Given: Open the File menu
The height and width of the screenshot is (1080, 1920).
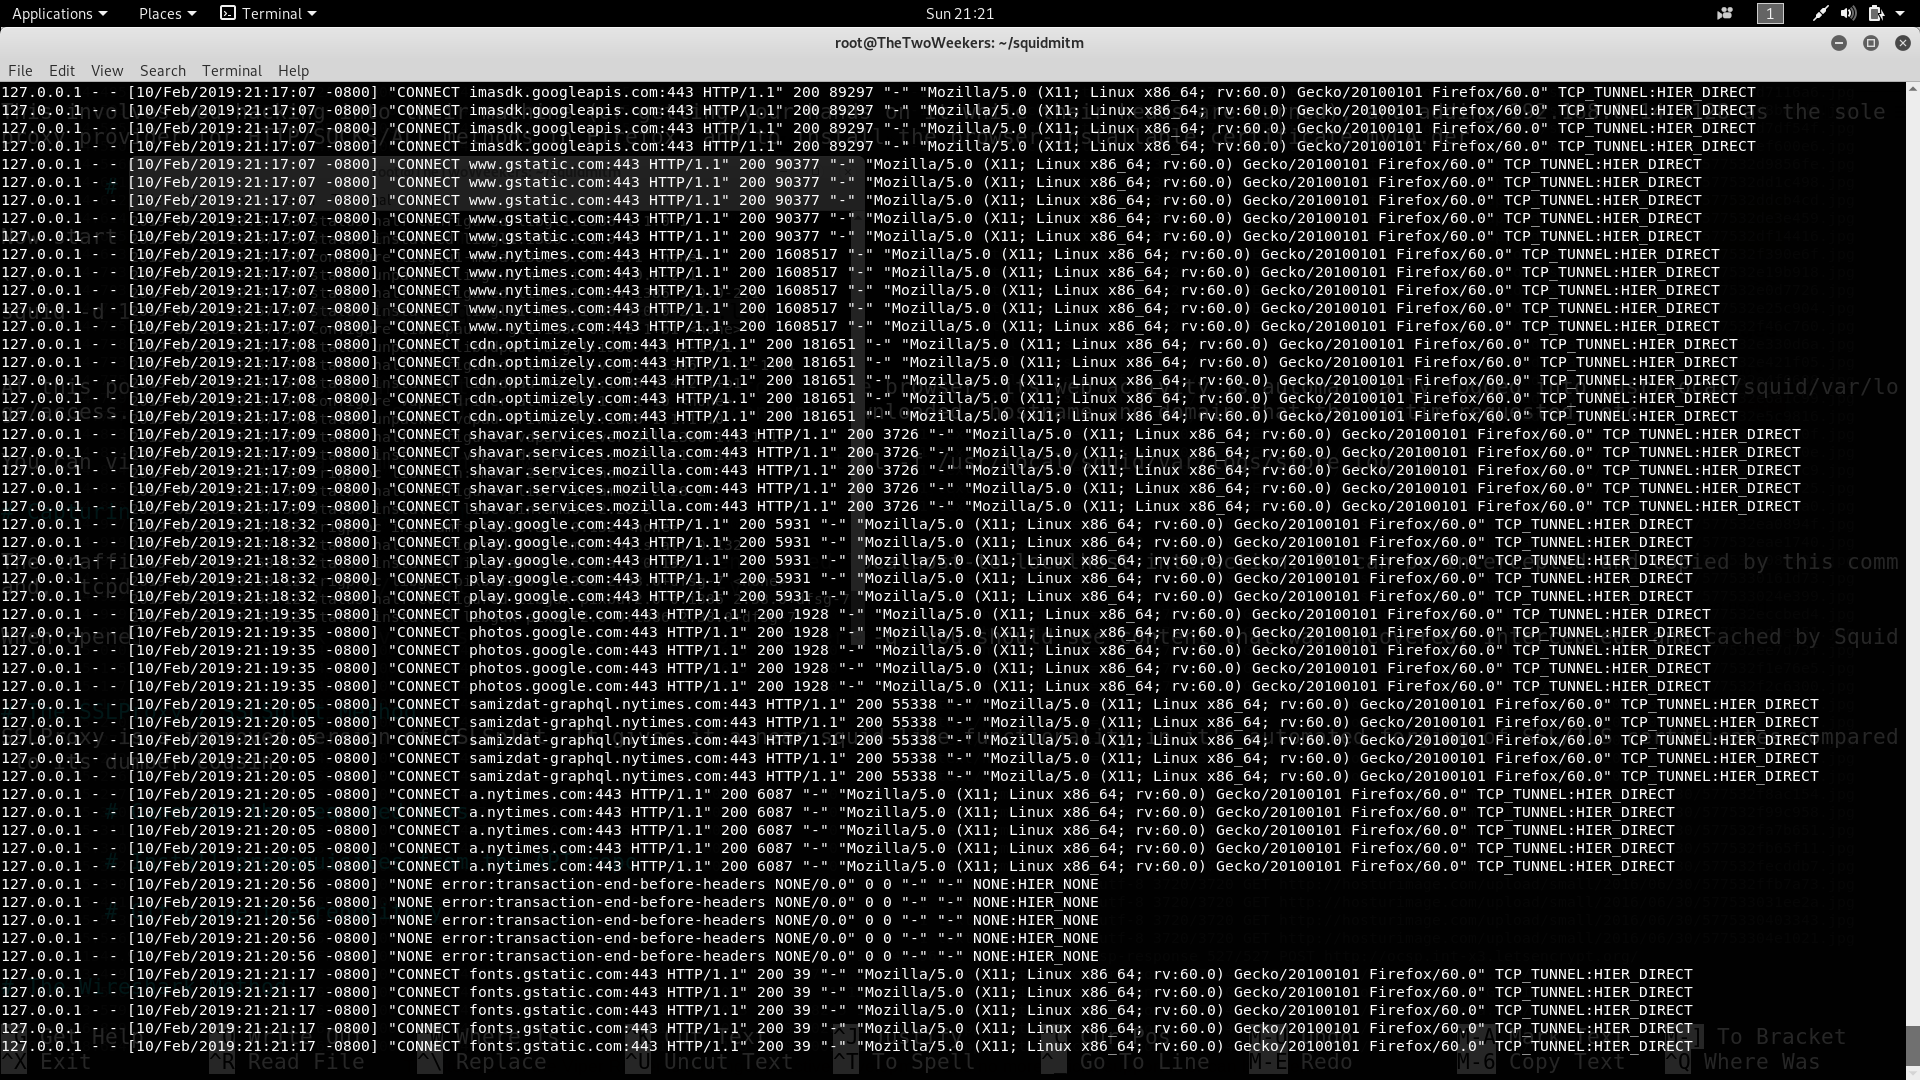Looking at the screenshot, I should click(20, 71).
